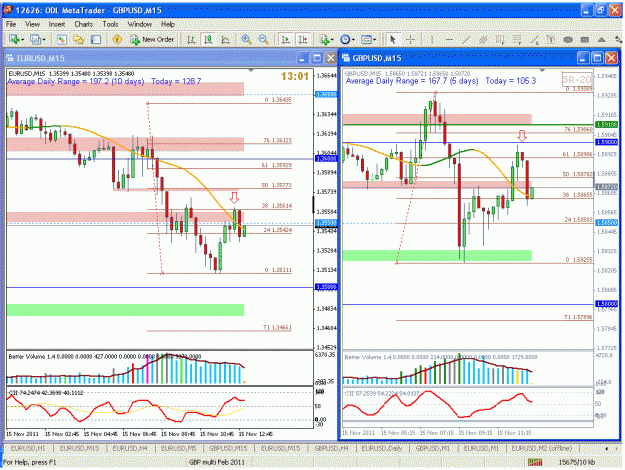Click the chart tabs scroll-right arrow
Viewport: 625px width, 470px height.
(618, 448)
